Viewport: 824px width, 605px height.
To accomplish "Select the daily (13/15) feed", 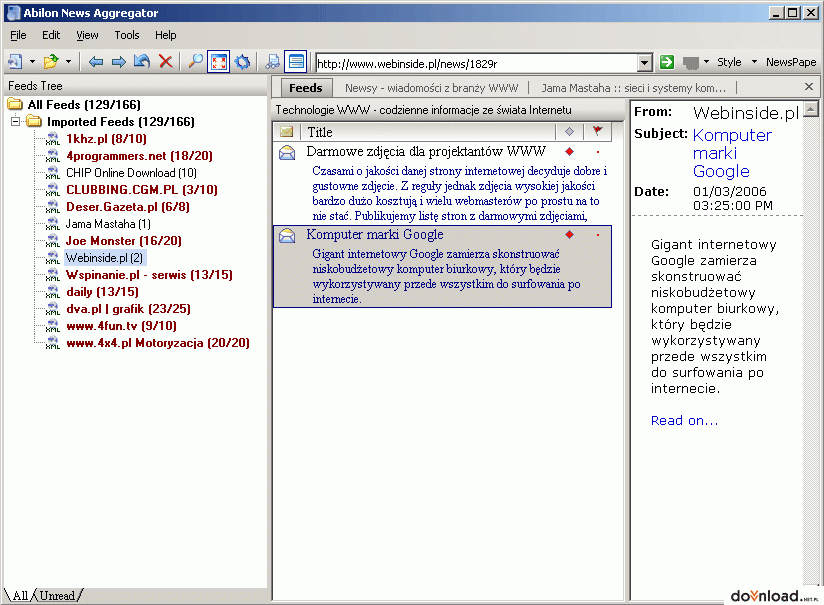I will (x=102, y=292).
